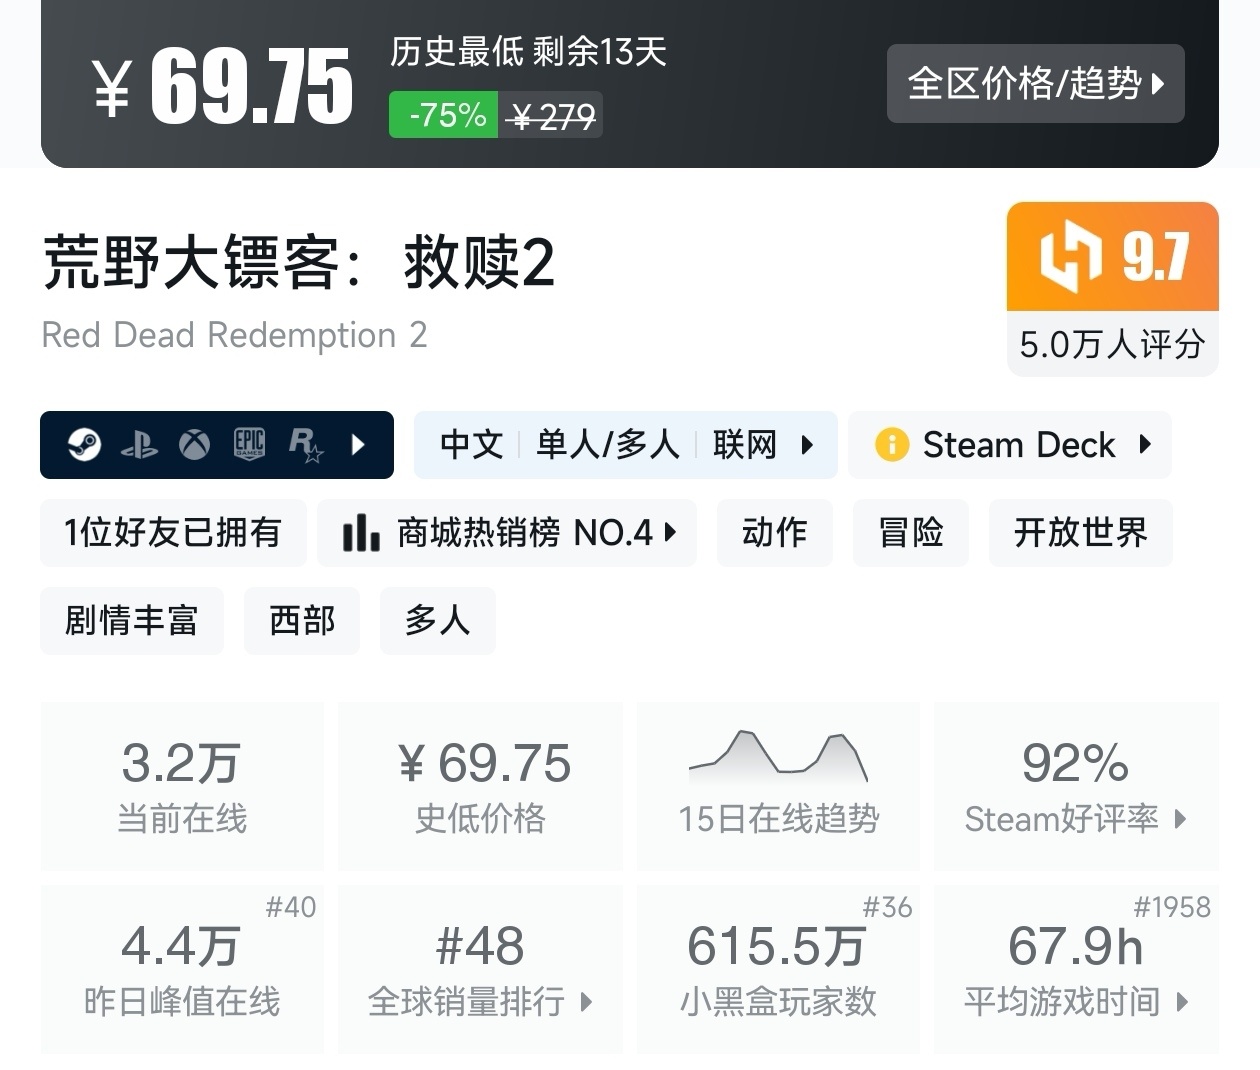Viewport: 1260px width, 1070px height.
Task: Expand the platform list arrow
Action: (x=358, y=444)
